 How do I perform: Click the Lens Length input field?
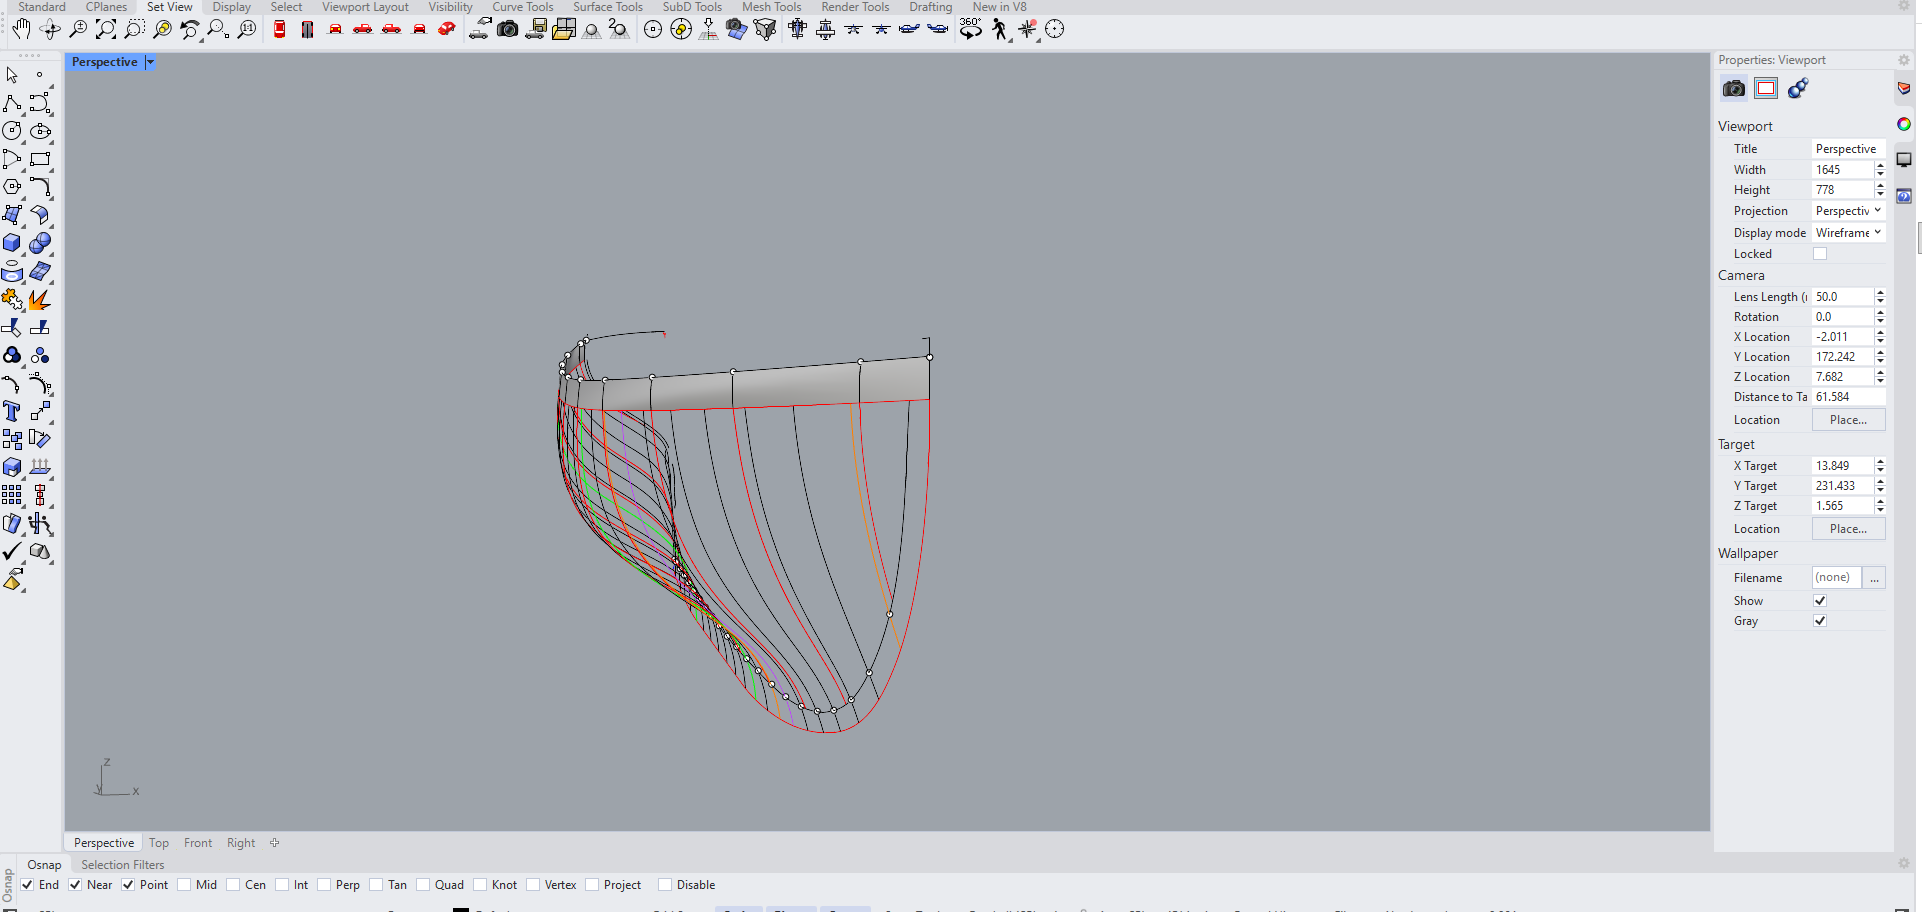[x=1842, y=297]
